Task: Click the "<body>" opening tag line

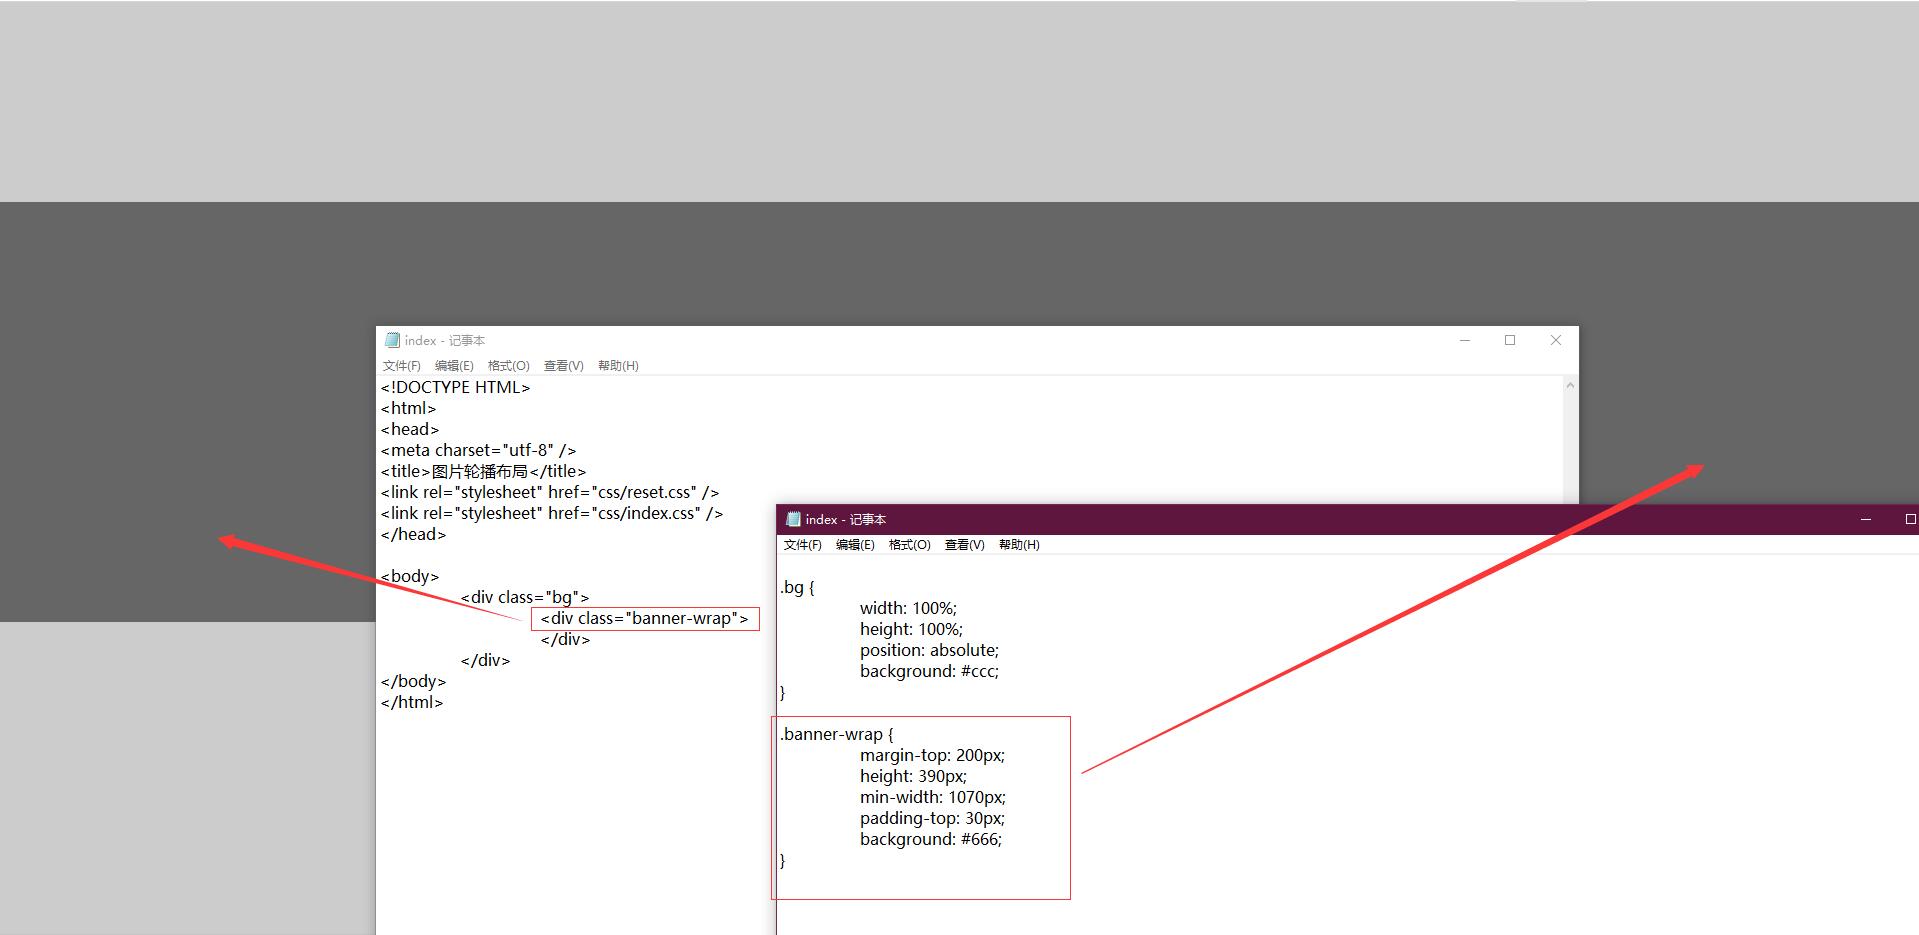Action: point(410,576)
